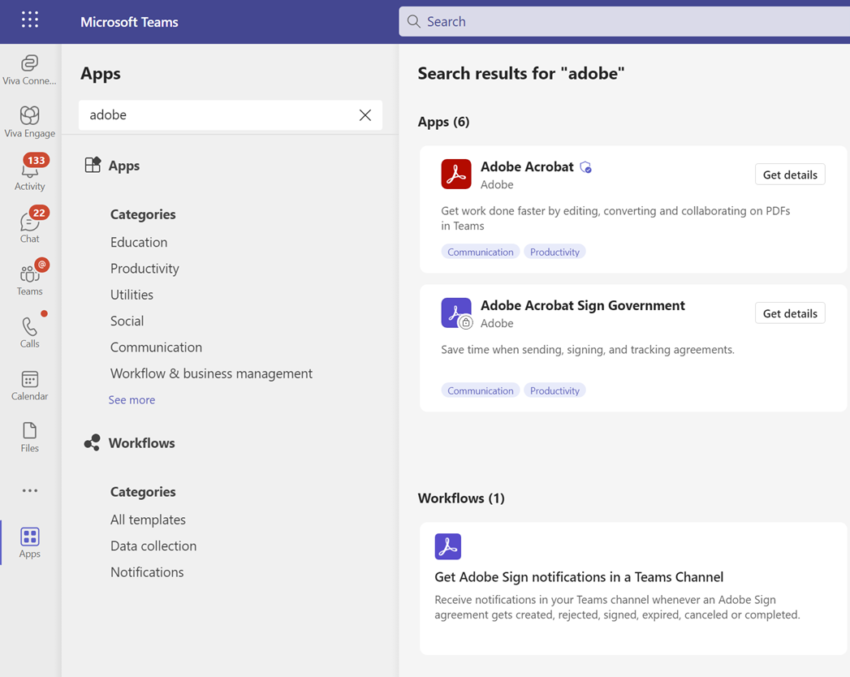Open the app launcher waffle icon
Screen dimensions: 850x677
tap(30, 20)
